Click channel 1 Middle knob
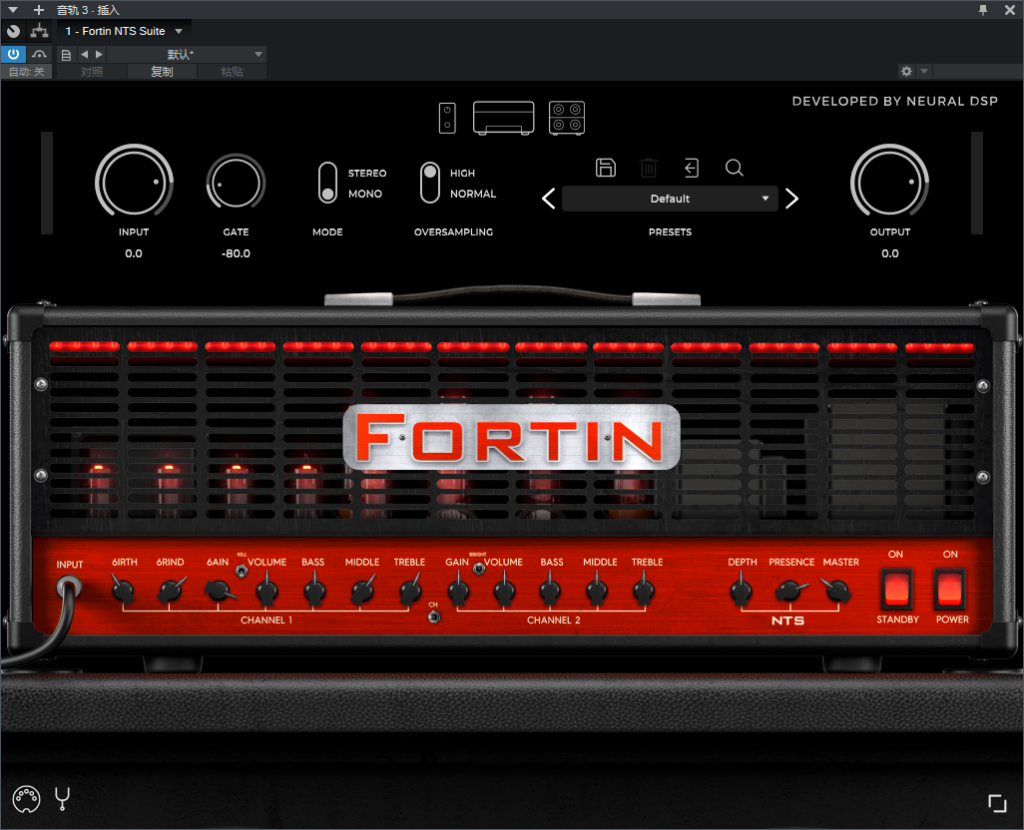 click(x=362, y=591)
